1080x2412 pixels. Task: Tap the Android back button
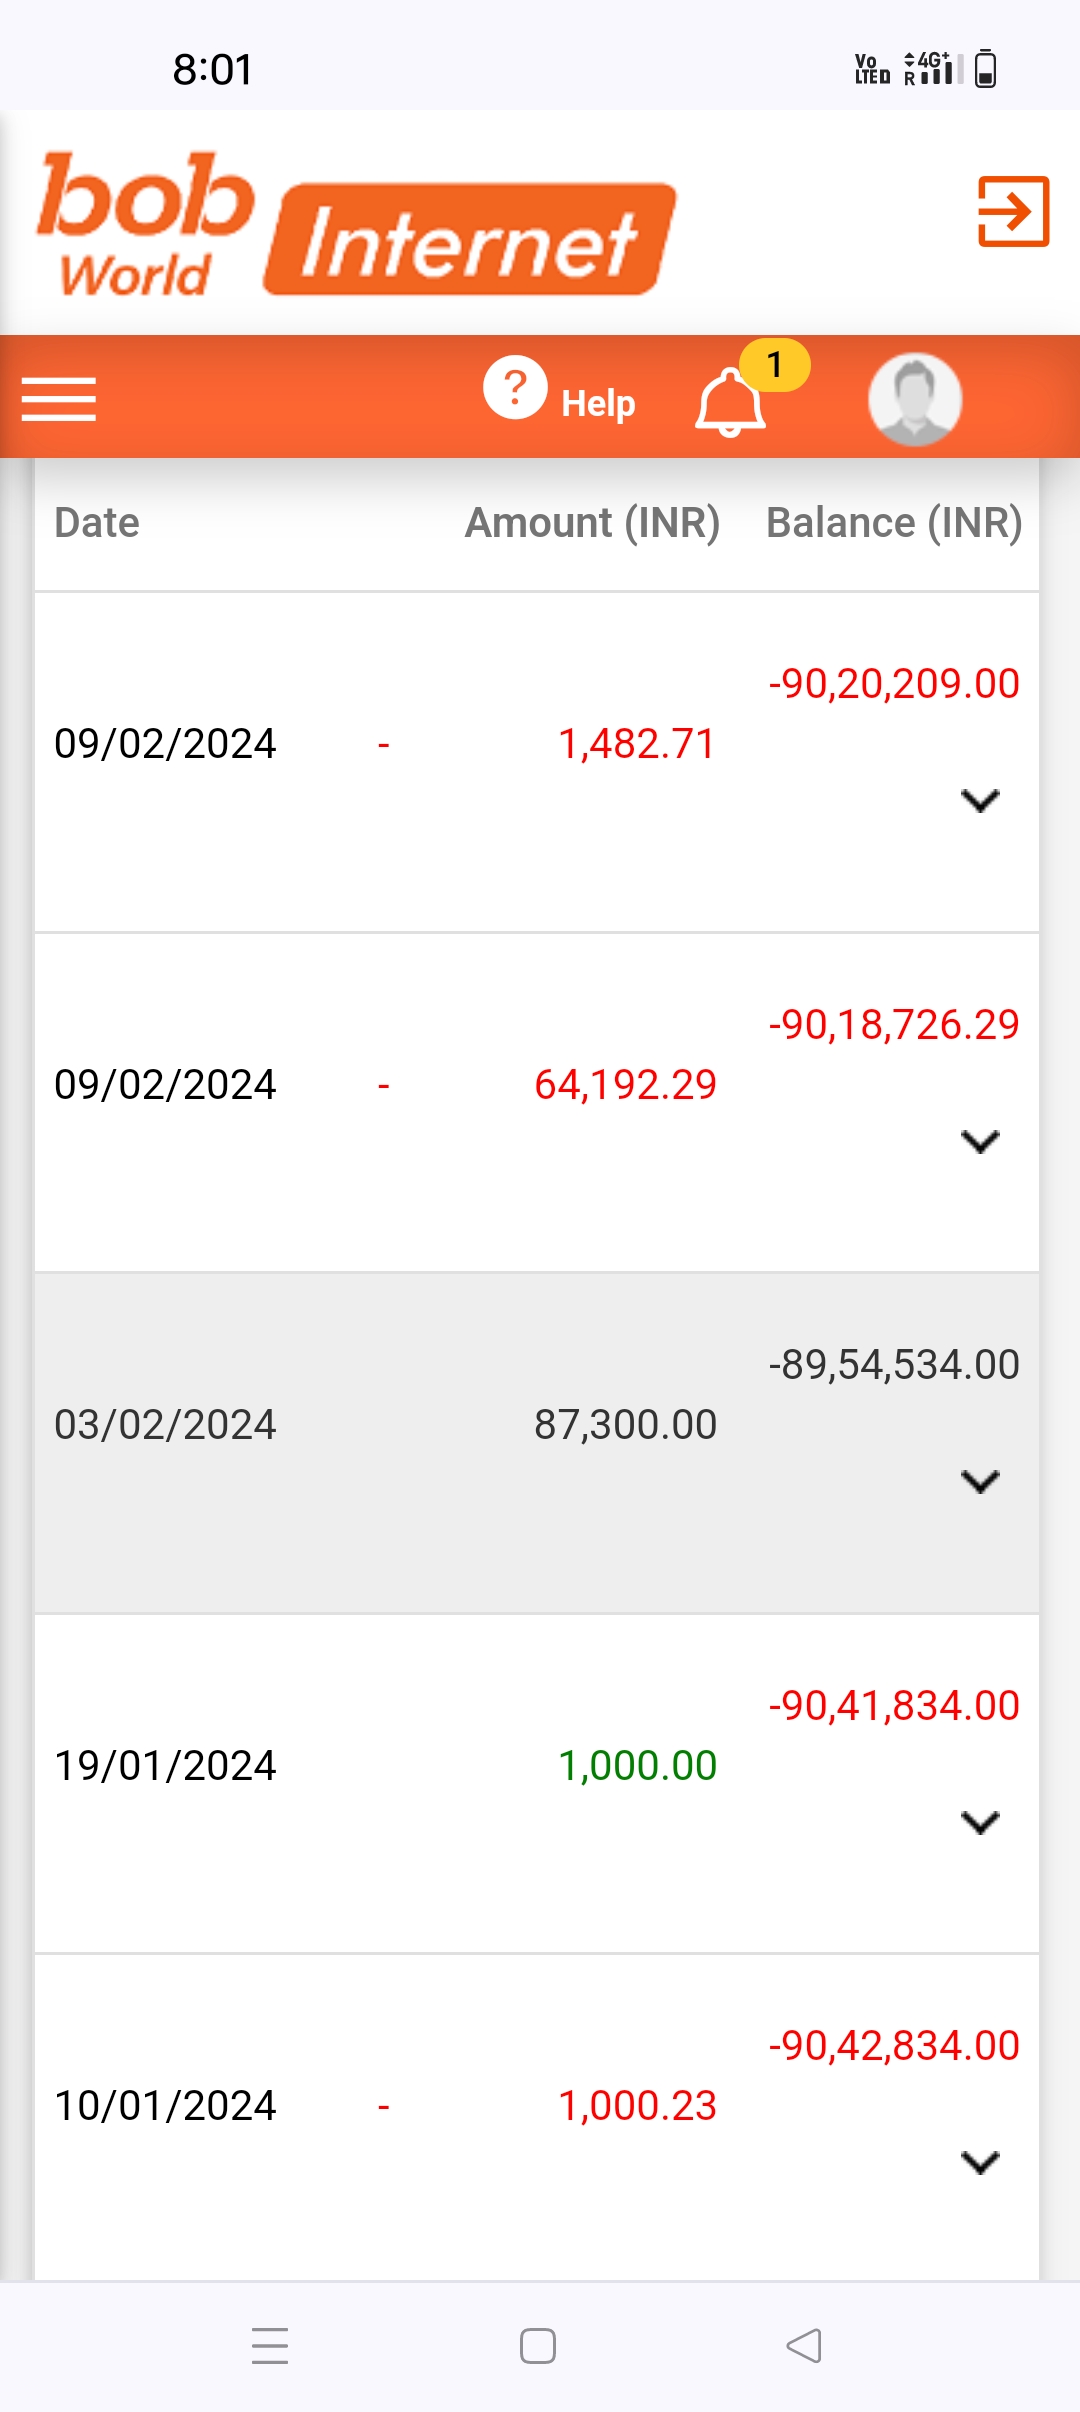804,2346
